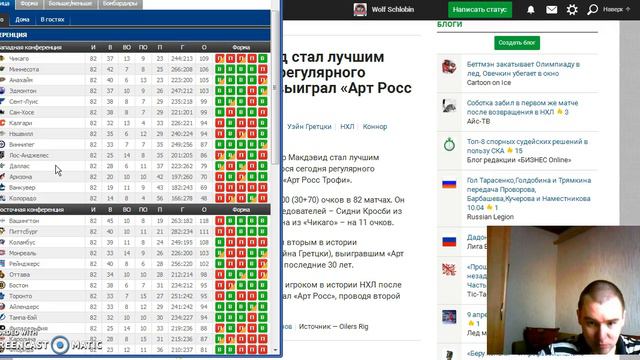Screen dimensions: 640x360
Task: Open the settings gear icon
Action: 572,9
